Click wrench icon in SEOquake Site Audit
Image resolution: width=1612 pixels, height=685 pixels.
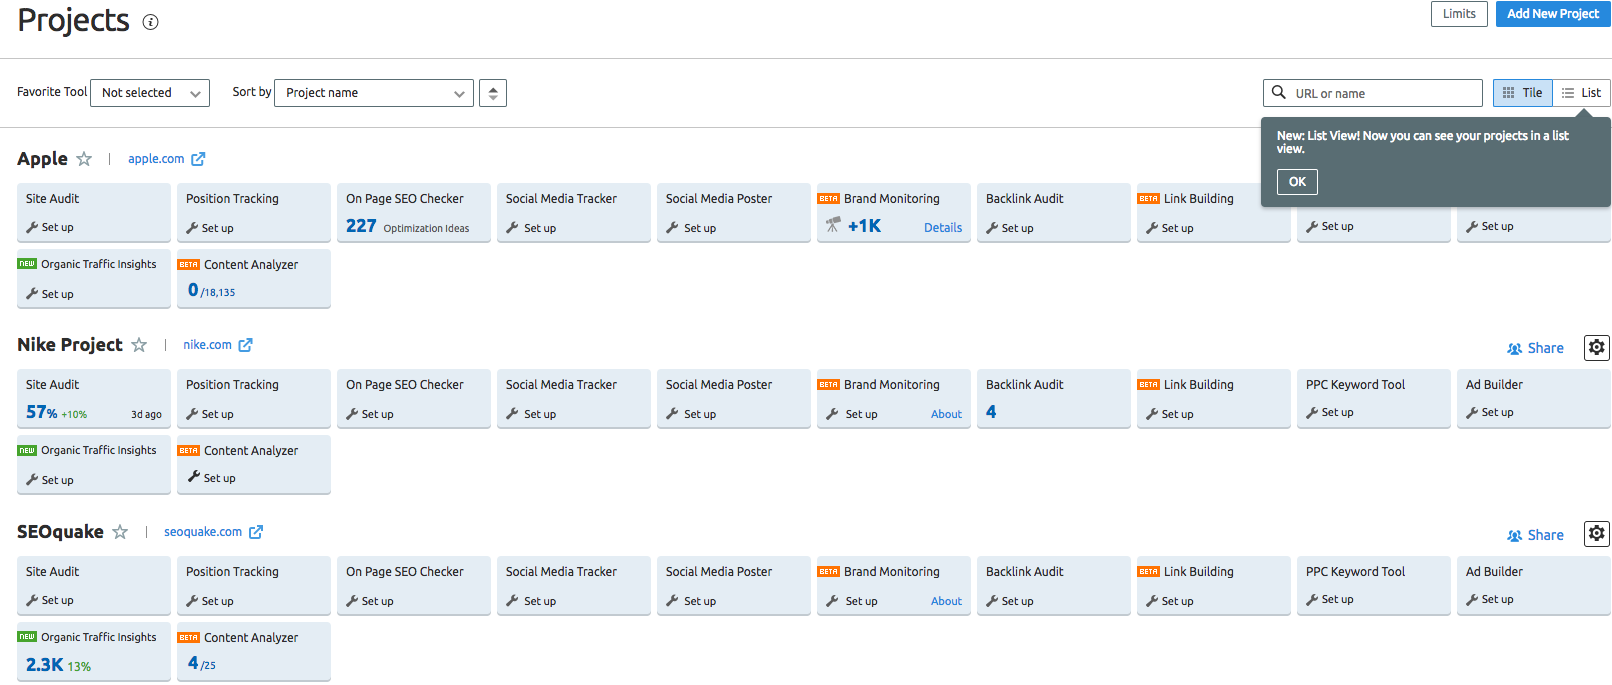coord(32,600)
